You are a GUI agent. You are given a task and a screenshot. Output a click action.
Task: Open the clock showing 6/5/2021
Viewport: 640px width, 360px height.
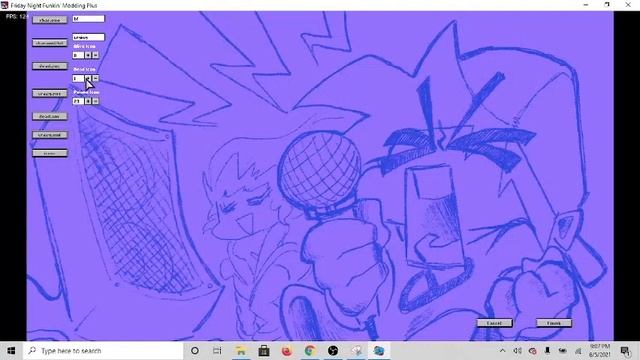pos(599,351)
